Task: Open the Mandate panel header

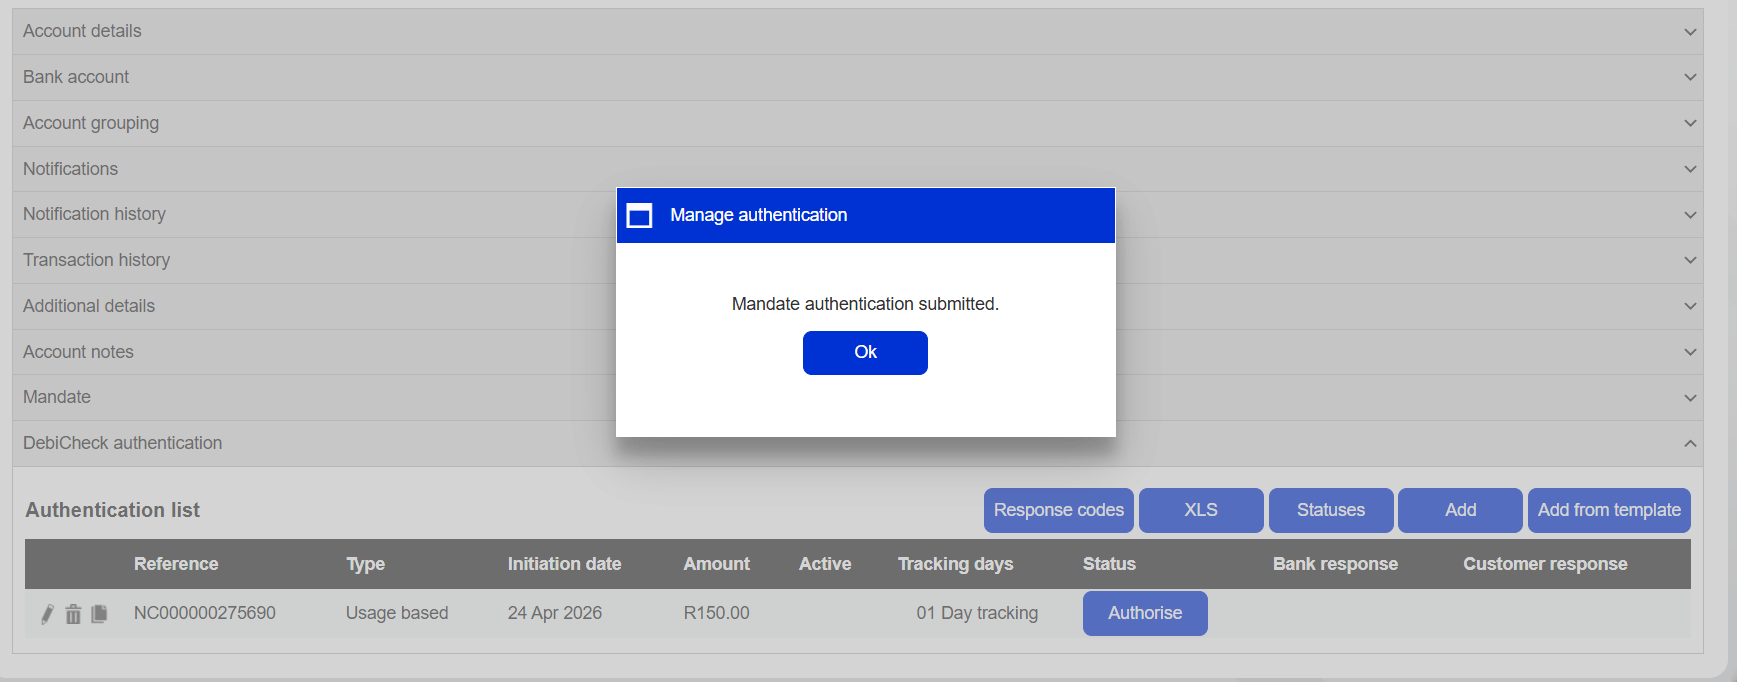Action: [858, 397]
